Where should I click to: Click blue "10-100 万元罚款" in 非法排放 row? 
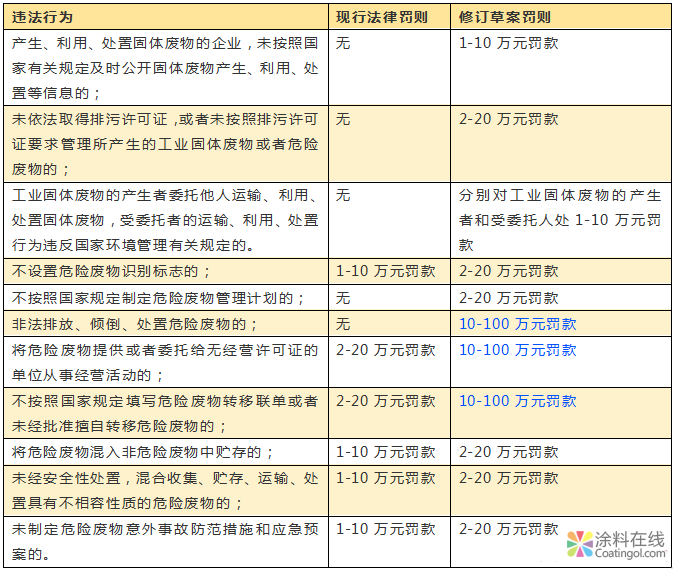(517, 324)
